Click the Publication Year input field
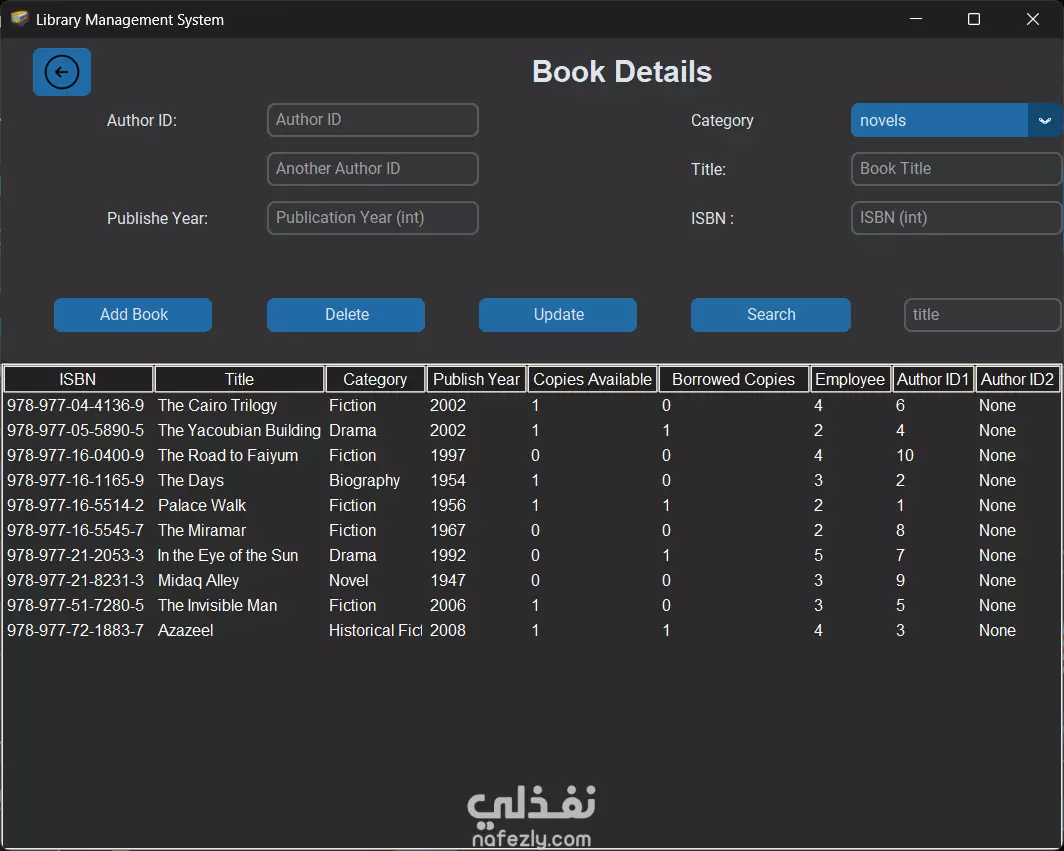Viewport: 1064px width, 851px height. point(373,218)
